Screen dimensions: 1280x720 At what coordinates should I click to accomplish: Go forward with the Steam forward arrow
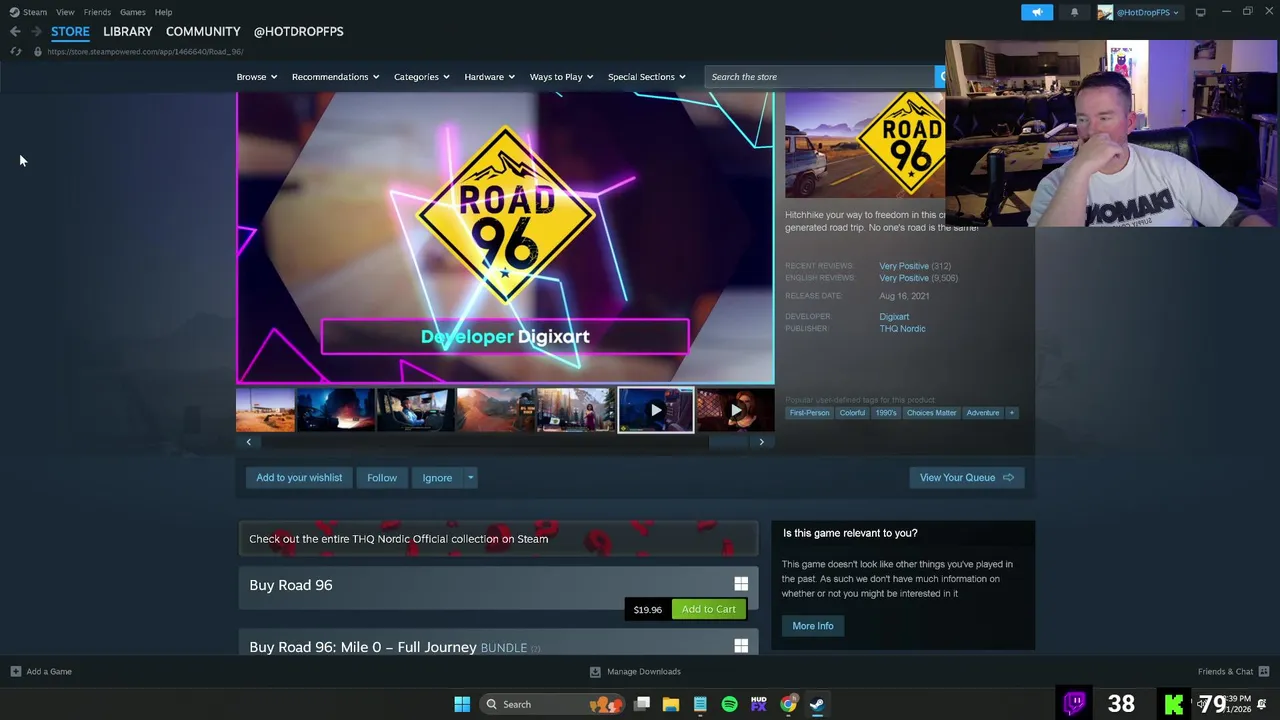[37, 32]
